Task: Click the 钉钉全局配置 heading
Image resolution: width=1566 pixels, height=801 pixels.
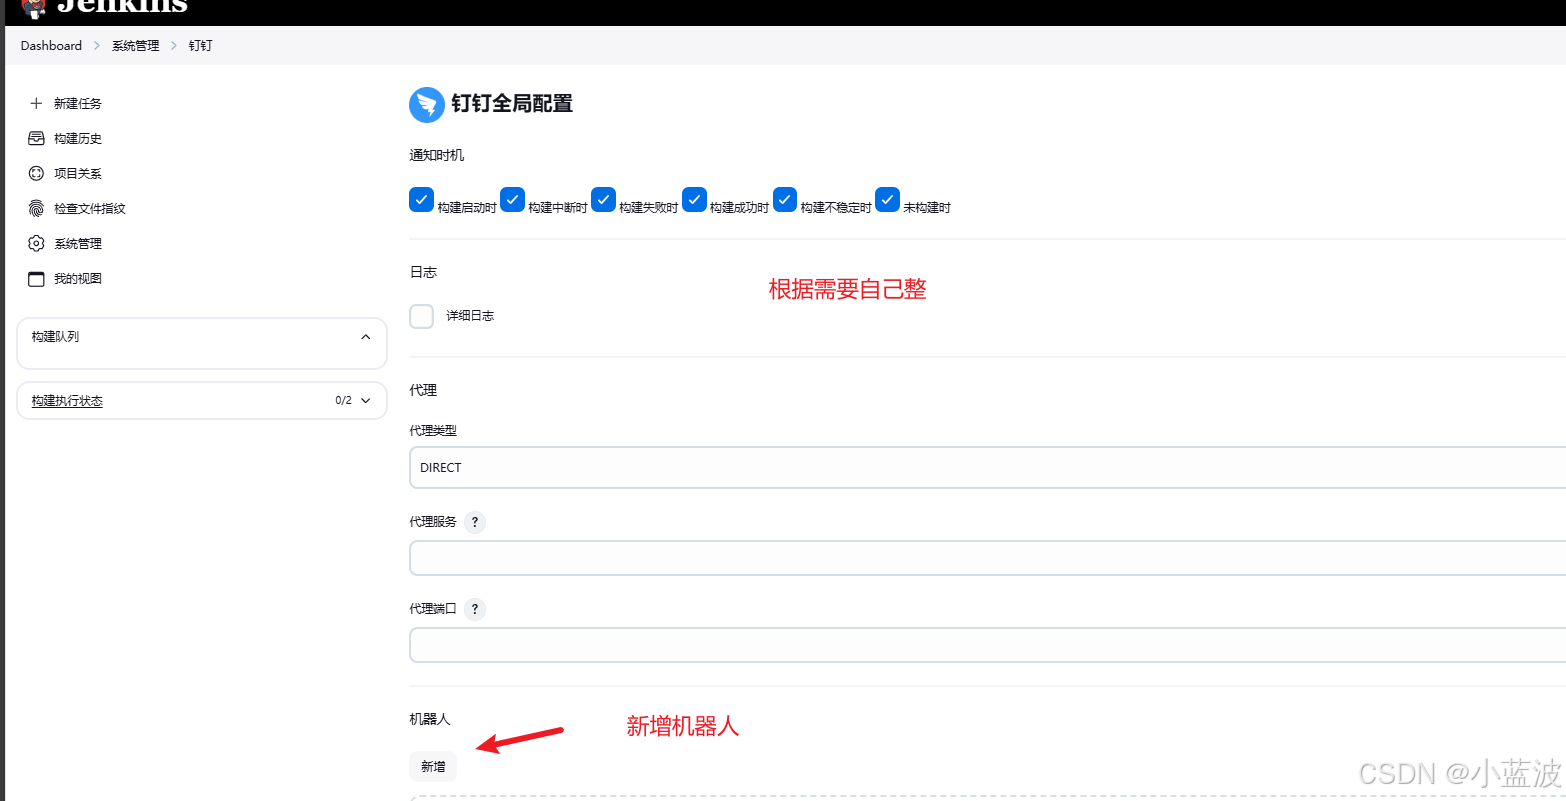Action: click(512, 104)
